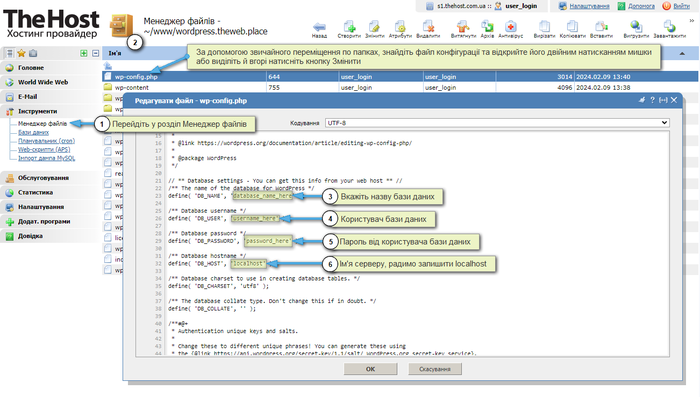This screenshot has height=397, width=700.
Task: Click the menu list view icon in sidebar
Action: pyautogui.click(x=9, y=54)
